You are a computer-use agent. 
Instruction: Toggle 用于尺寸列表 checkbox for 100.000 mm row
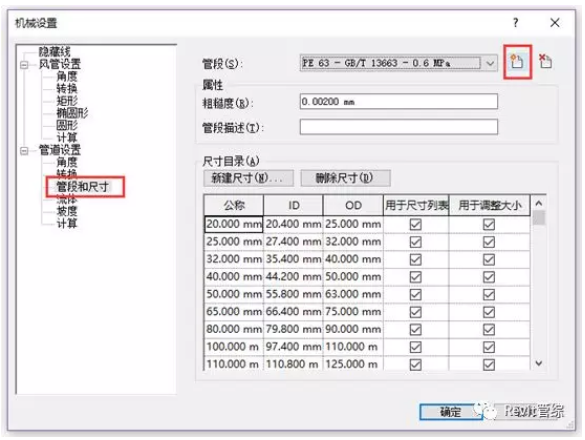click(416, 347)
